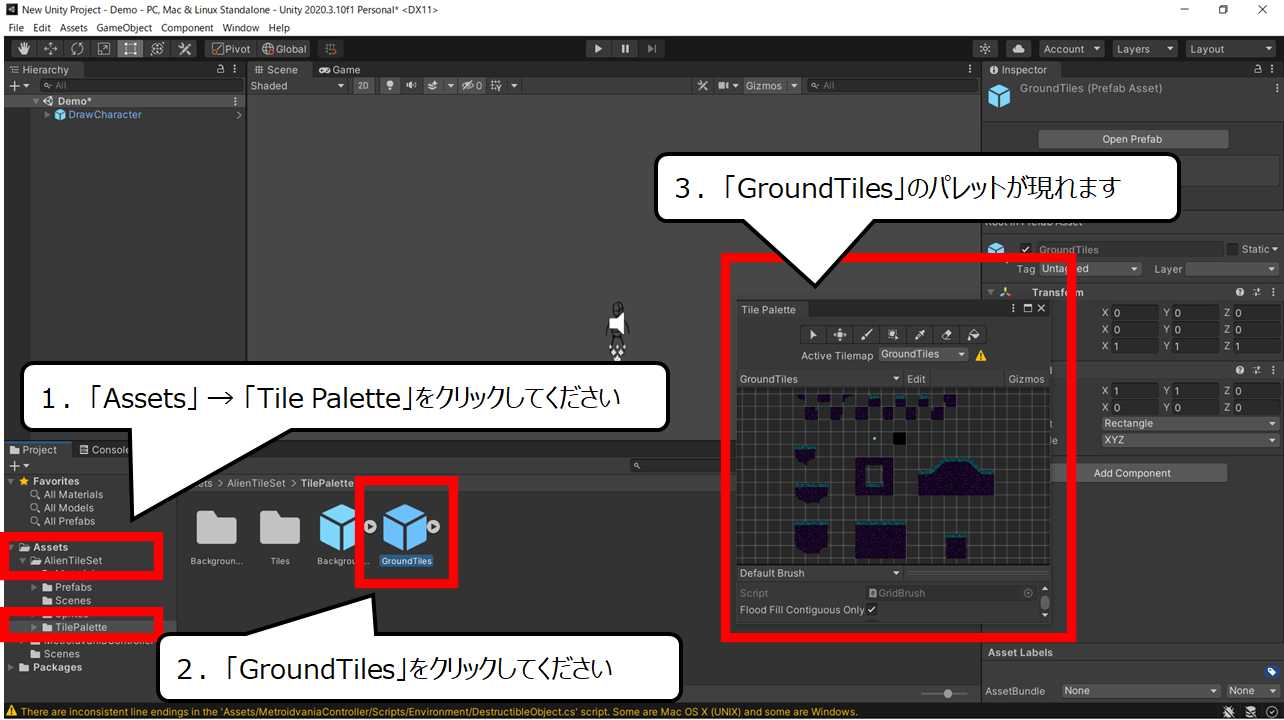Switch to the Console tab
Screen dimensions: 1284x720
click(x=104, y=450)
